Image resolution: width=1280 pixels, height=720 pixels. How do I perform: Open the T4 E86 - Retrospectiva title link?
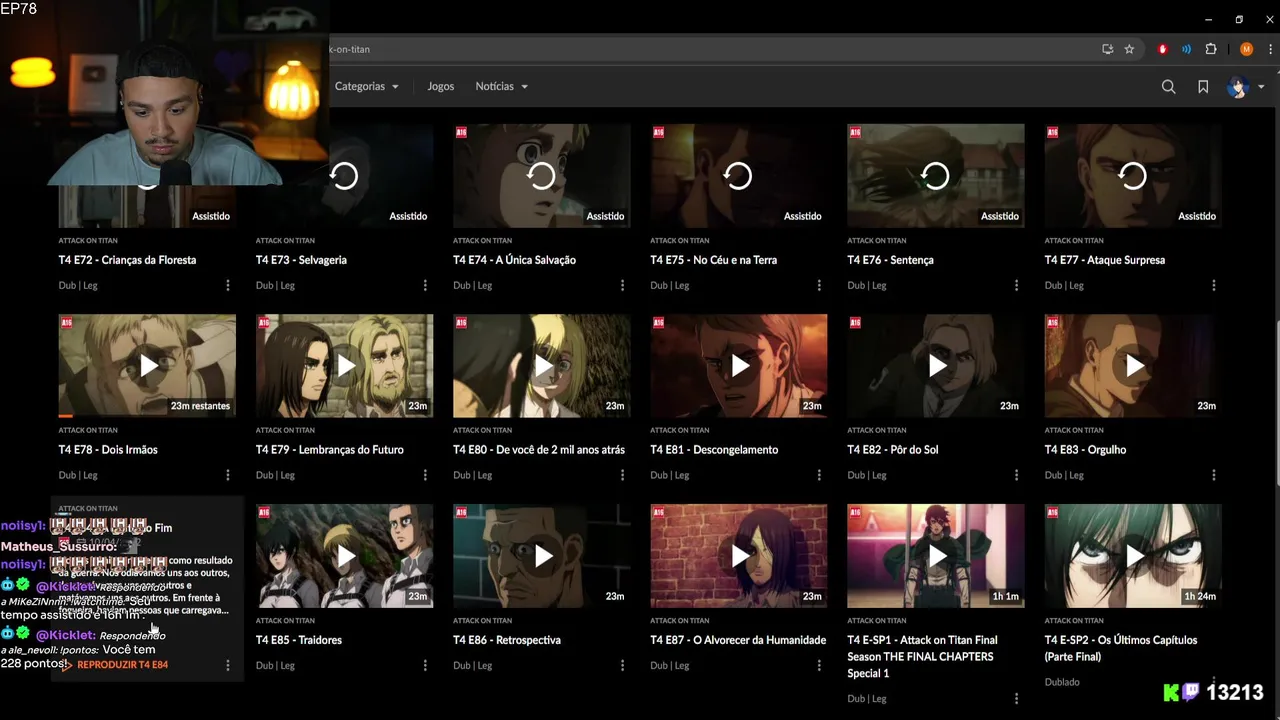point(507,640)
